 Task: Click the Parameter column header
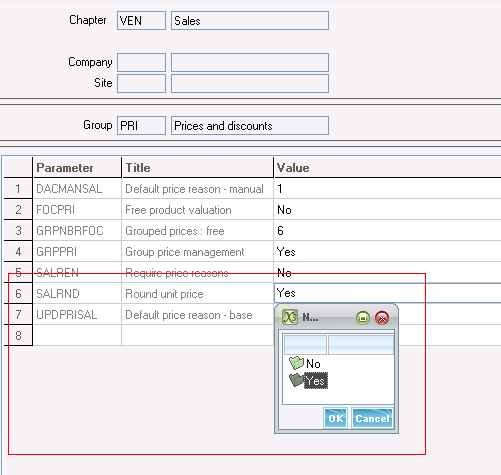tap(77, 168)
